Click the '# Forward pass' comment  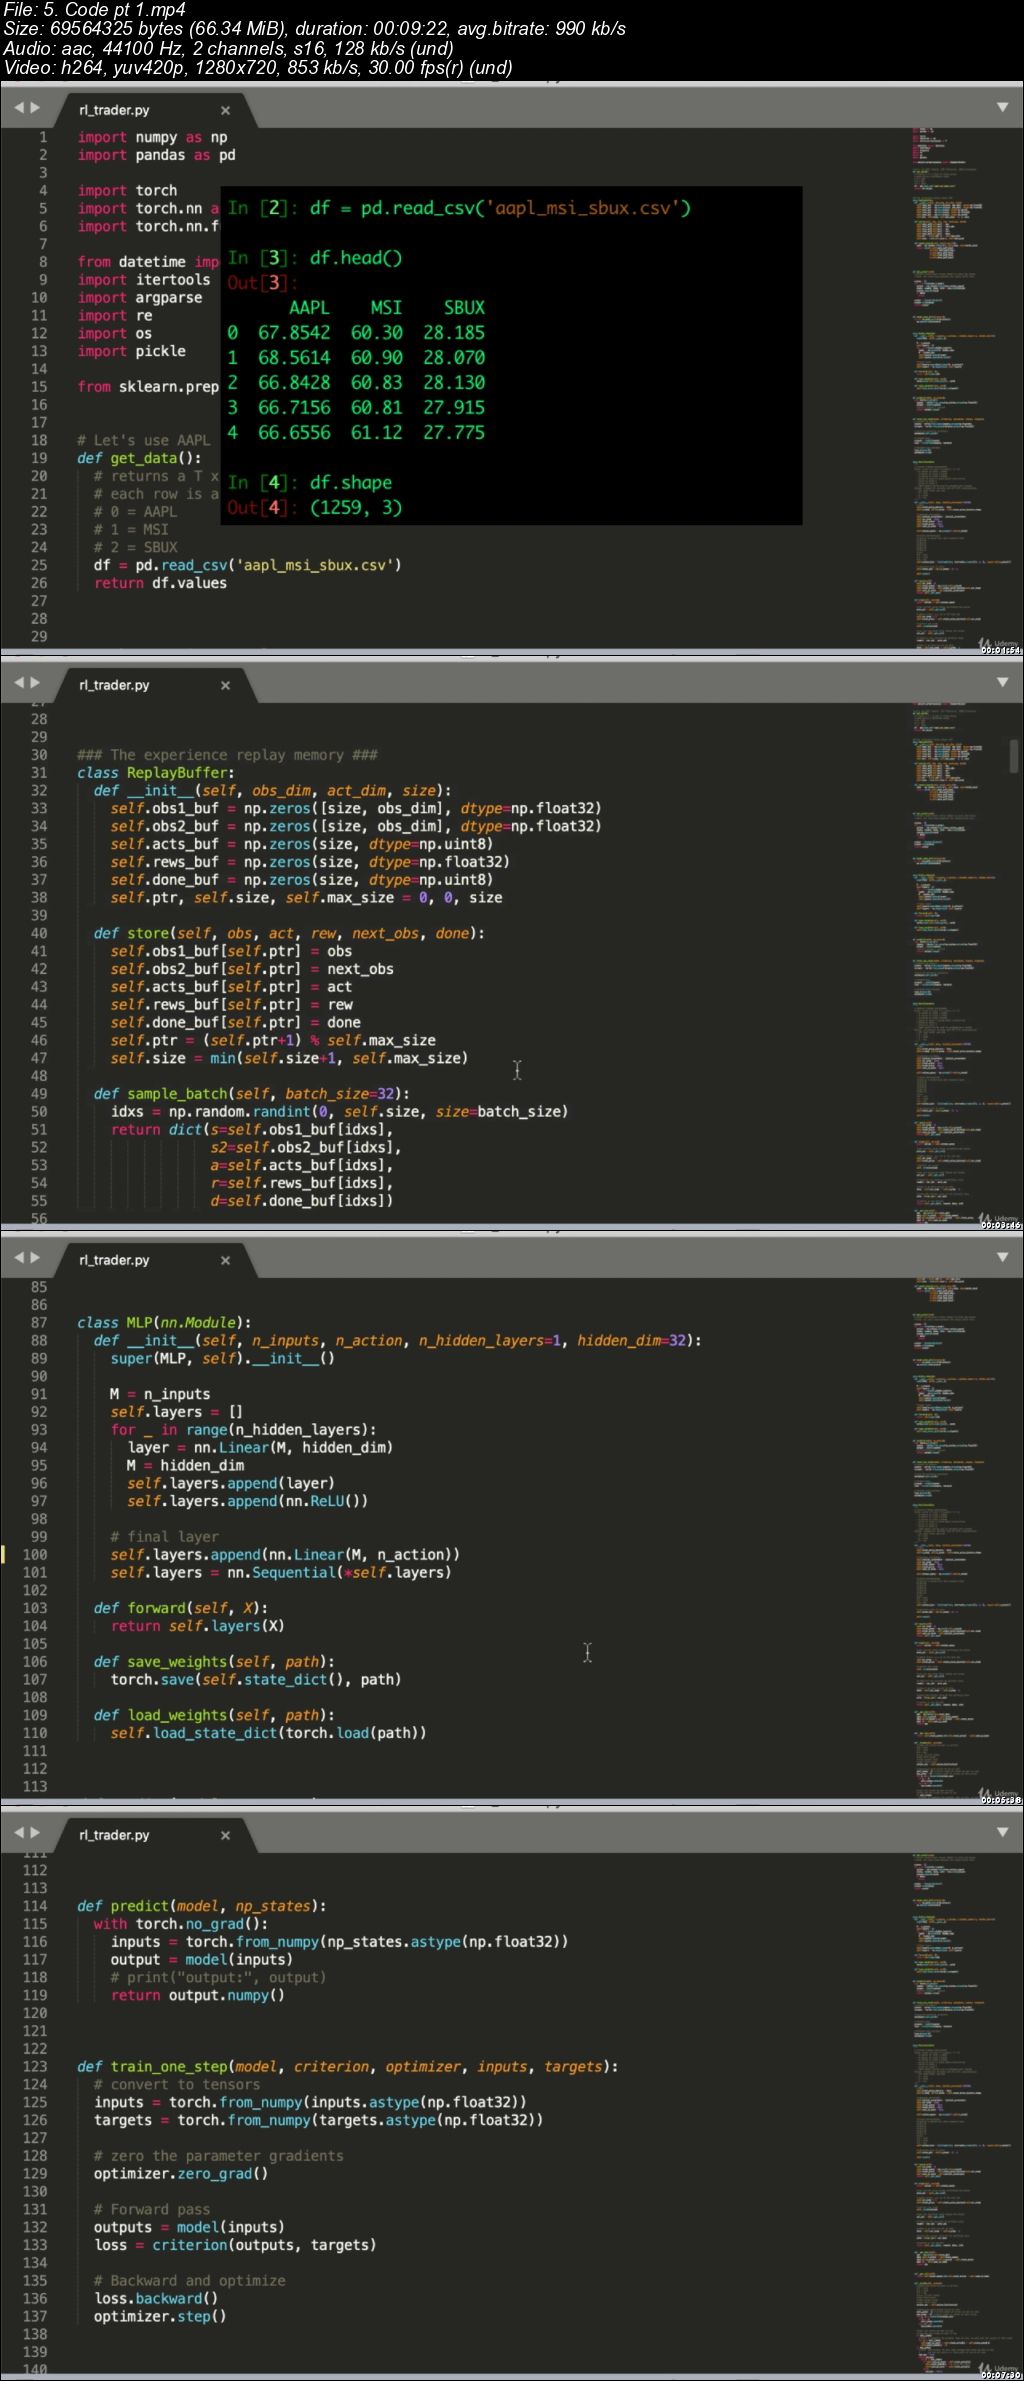click(152, 2210)
